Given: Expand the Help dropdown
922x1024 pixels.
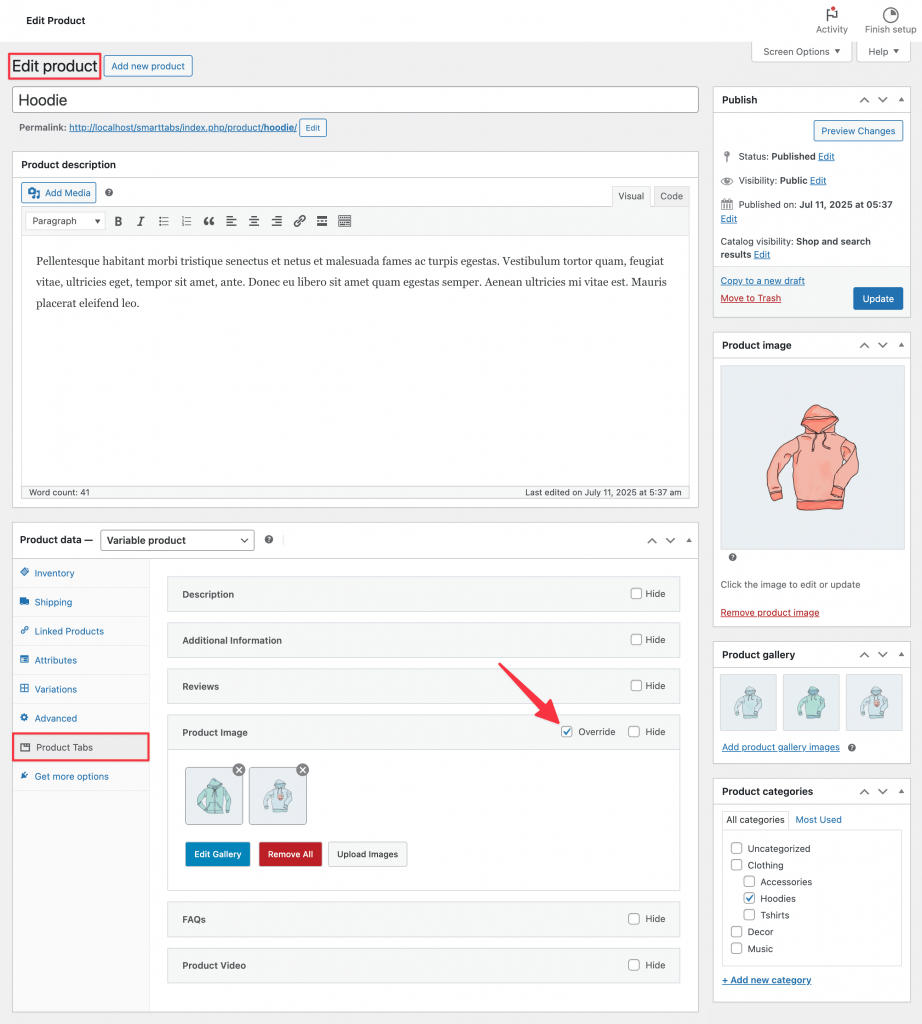Looking at the screenshot, I should click(x=883, y=52).
